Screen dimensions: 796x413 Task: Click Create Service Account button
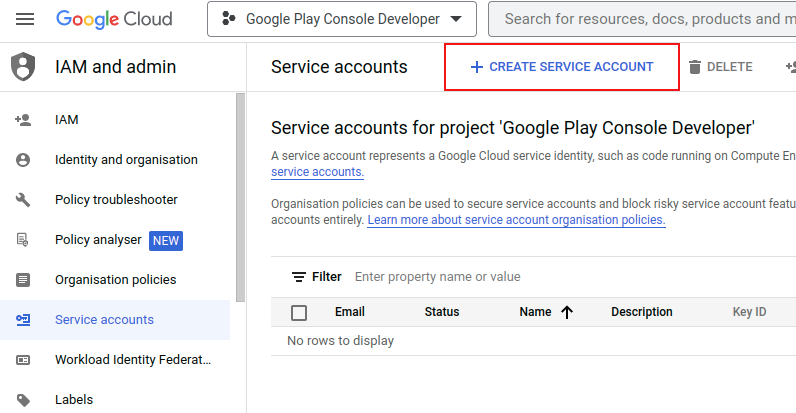tap(562, 67)
